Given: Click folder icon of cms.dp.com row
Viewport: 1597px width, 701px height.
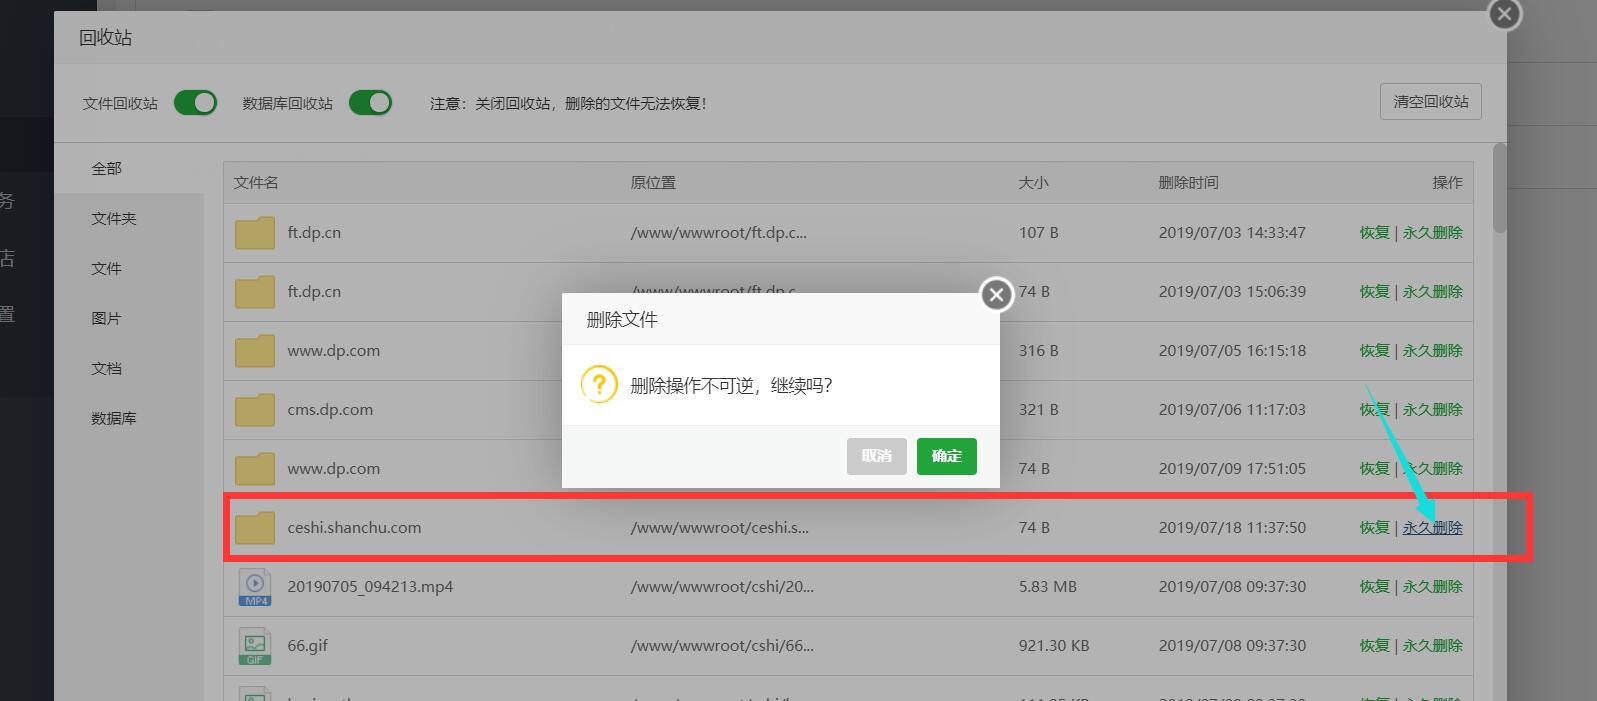Looking at the screenshot, I should tap(255, 409).
